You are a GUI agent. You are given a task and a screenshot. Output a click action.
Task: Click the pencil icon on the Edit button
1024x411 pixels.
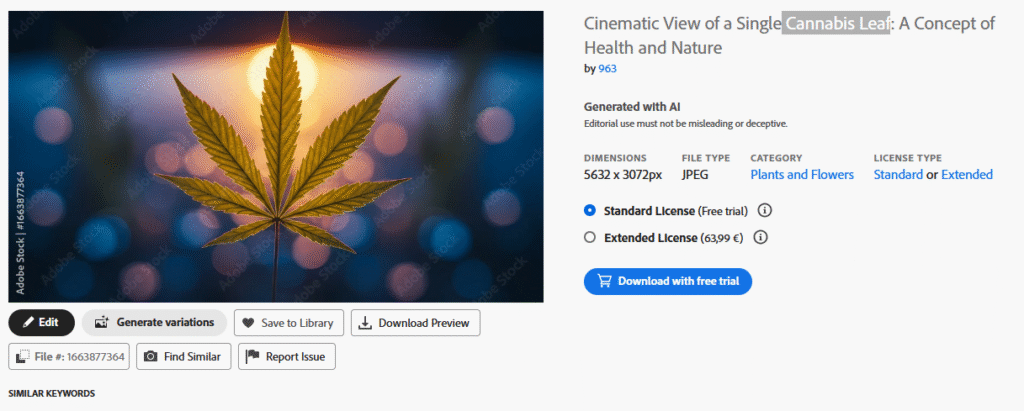(26, 323)
